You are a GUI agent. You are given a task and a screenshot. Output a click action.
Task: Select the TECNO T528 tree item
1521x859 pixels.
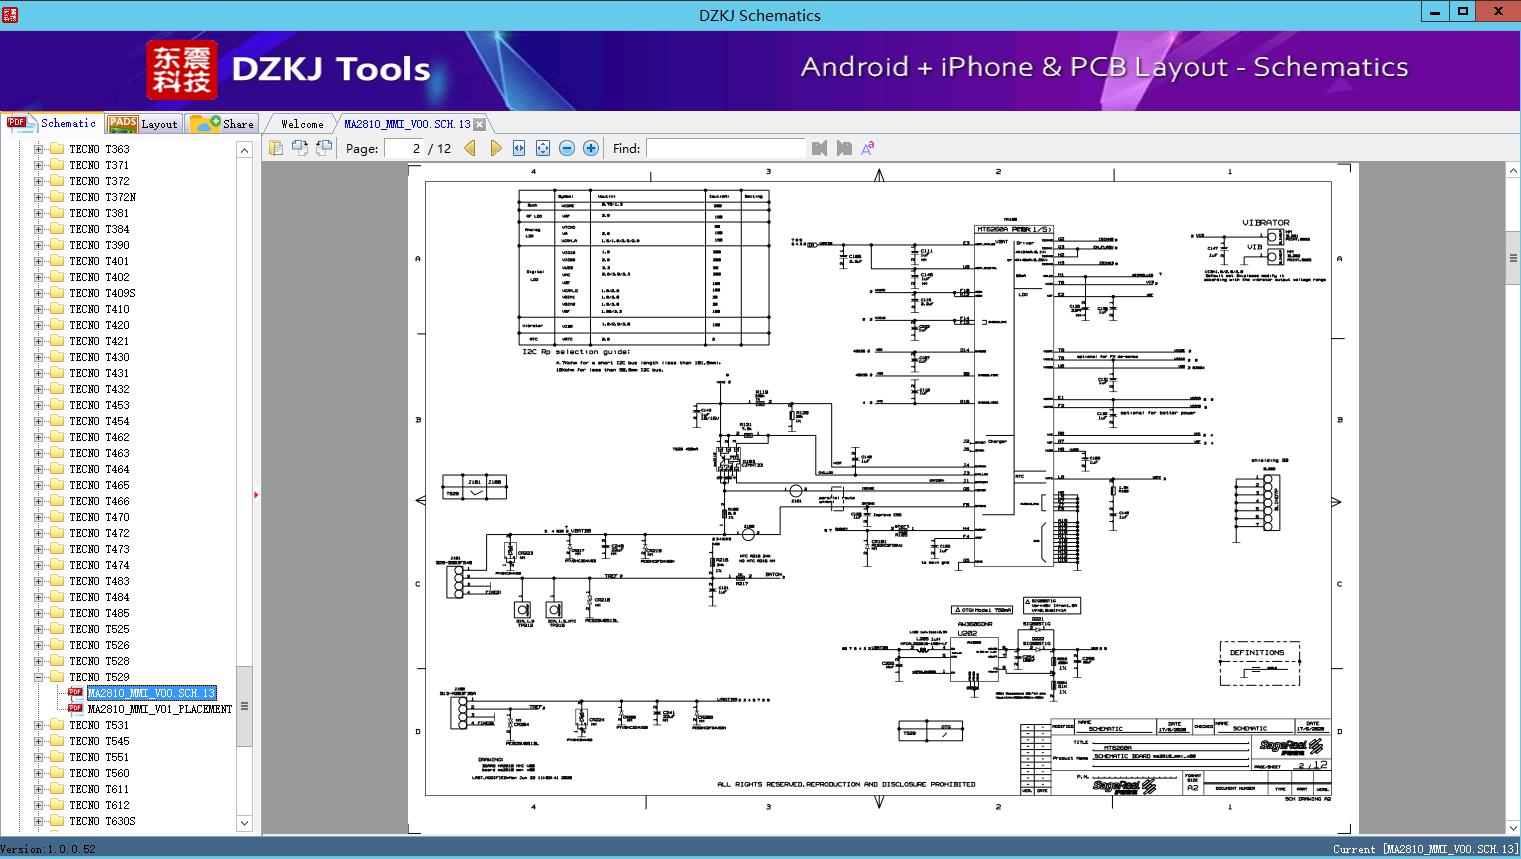99,661
